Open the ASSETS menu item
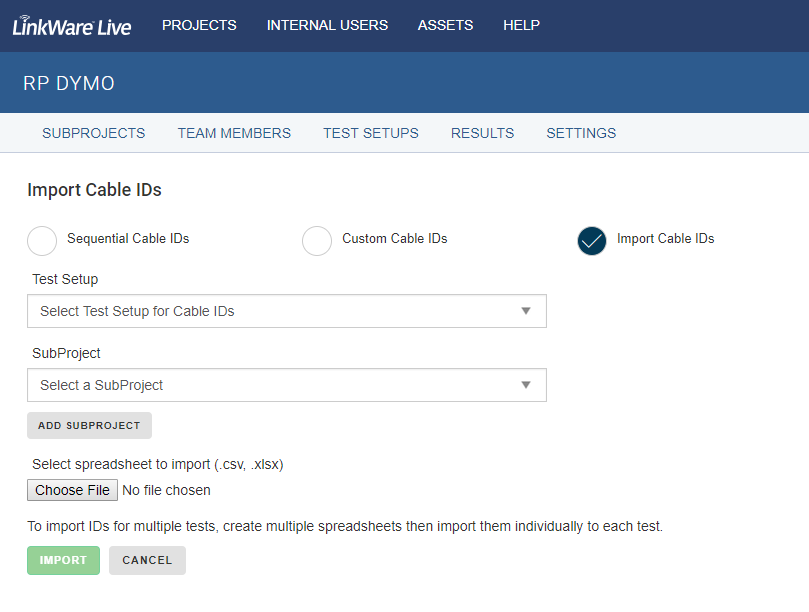 click(445, 25)
